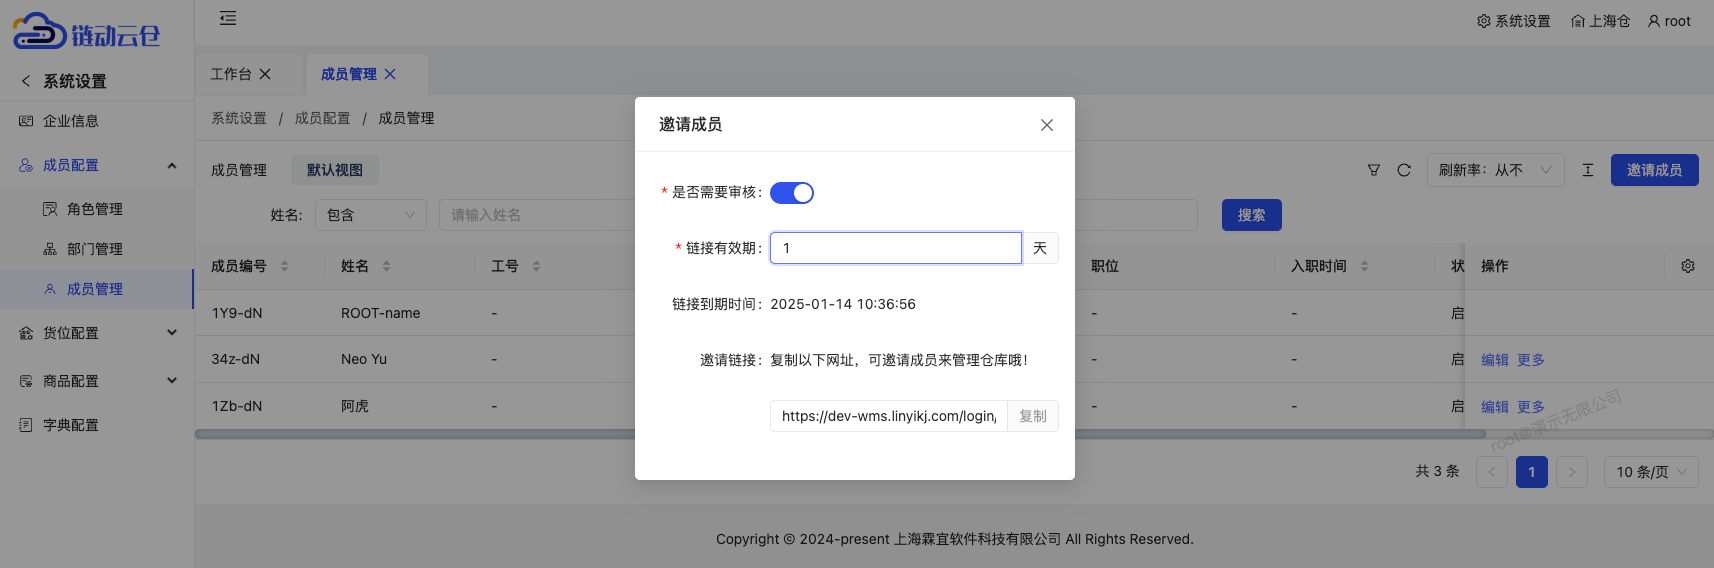Click the 邀请成员 button
This screenshot has width=1714, height=568.
click(1655, 170)
